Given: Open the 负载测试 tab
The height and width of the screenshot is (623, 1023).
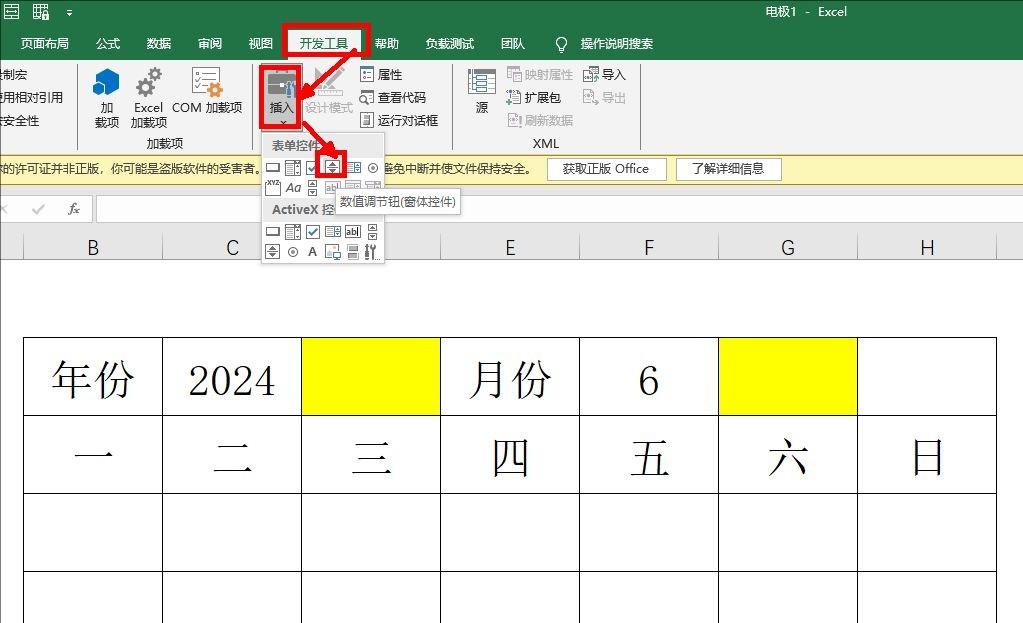Looking at the screenshot, I should (450, 44).
